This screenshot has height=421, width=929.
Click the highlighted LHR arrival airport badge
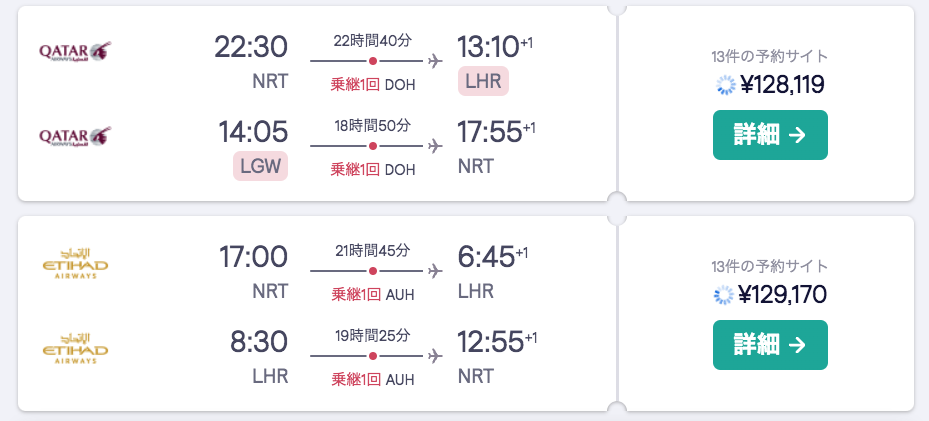pyautogui.click(x=483, y=81)
